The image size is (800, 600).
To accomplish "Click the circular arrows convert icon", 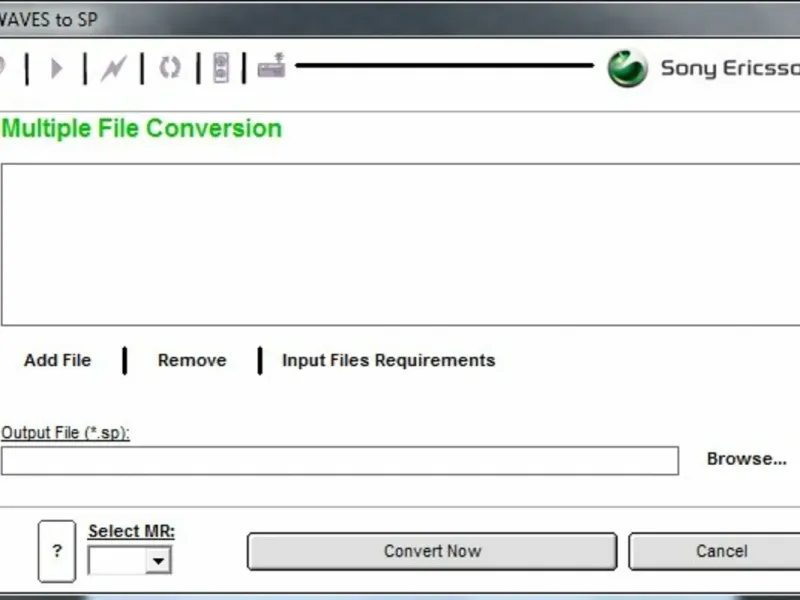I will [x=170, y=67].
